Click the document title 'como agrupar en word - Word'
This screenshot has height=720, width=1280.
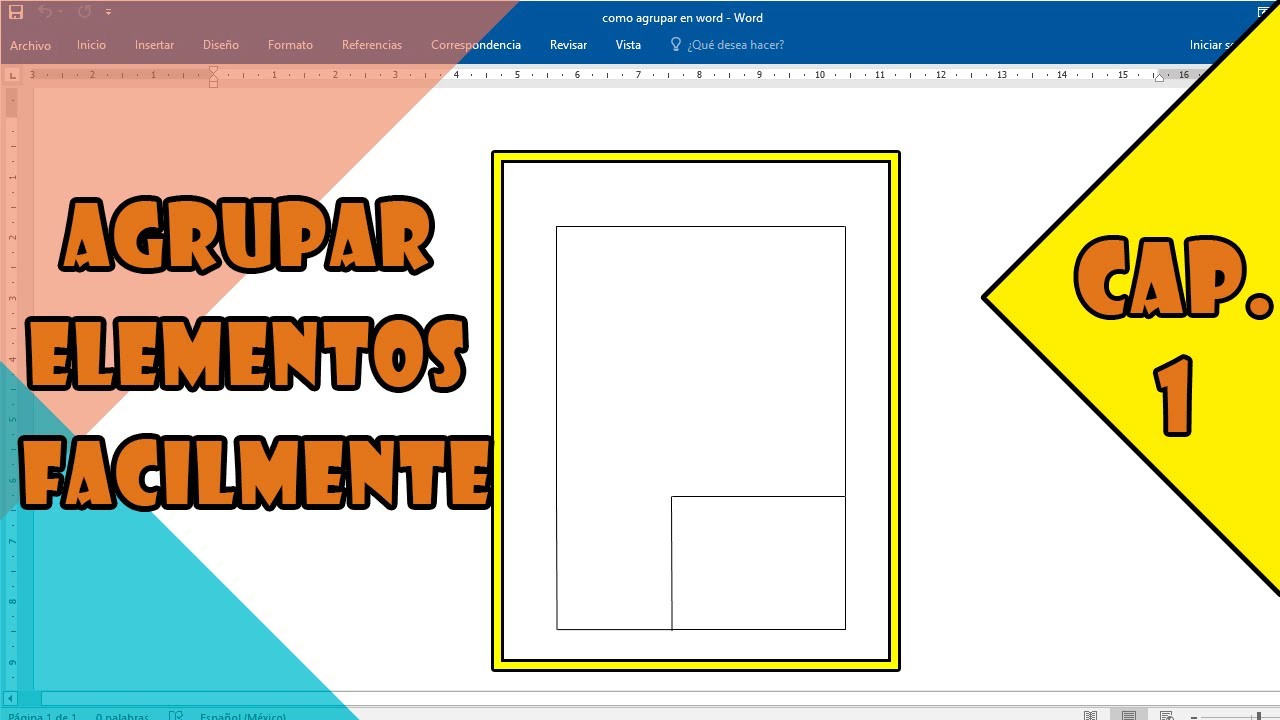coord(682,18)
